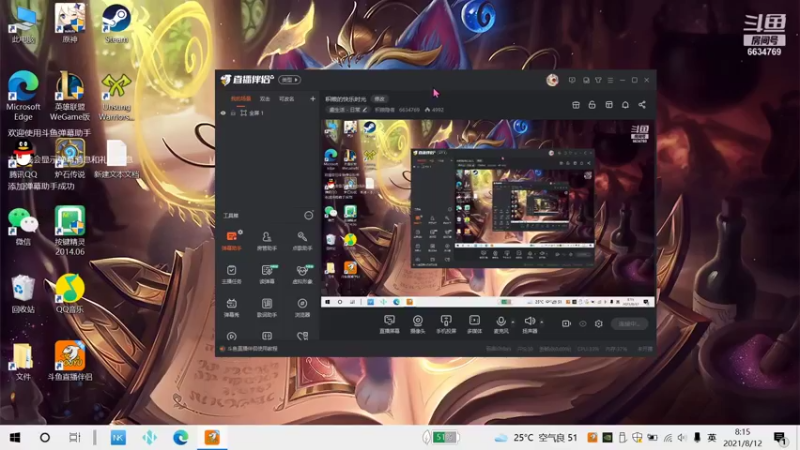The width and height of the screenshot is (800, 450).
Task: Select the first orange scene tab
Action: click(x=240, y=99)
